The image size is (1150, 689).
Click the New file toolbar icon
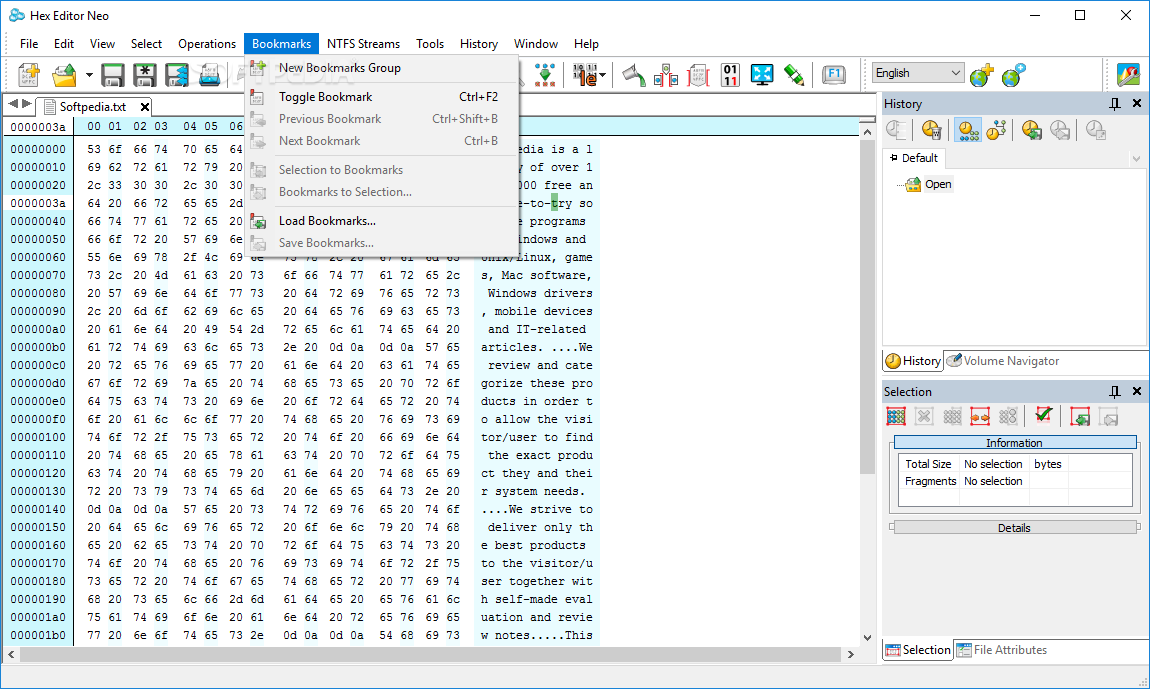click(29, 75)
